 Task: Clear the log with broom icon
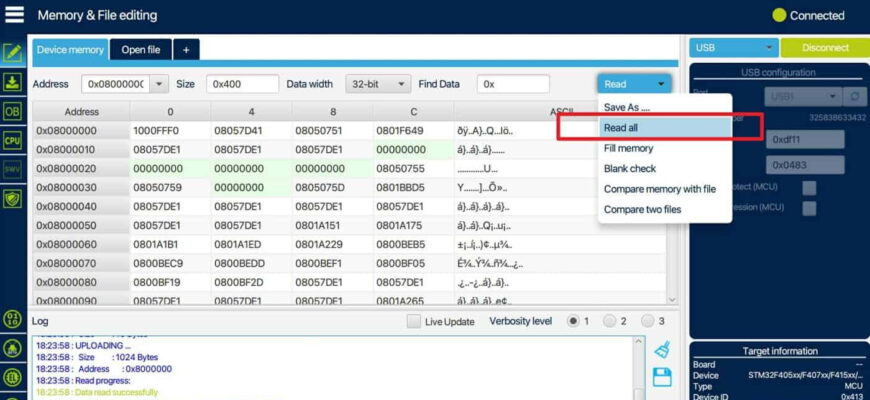661,349
